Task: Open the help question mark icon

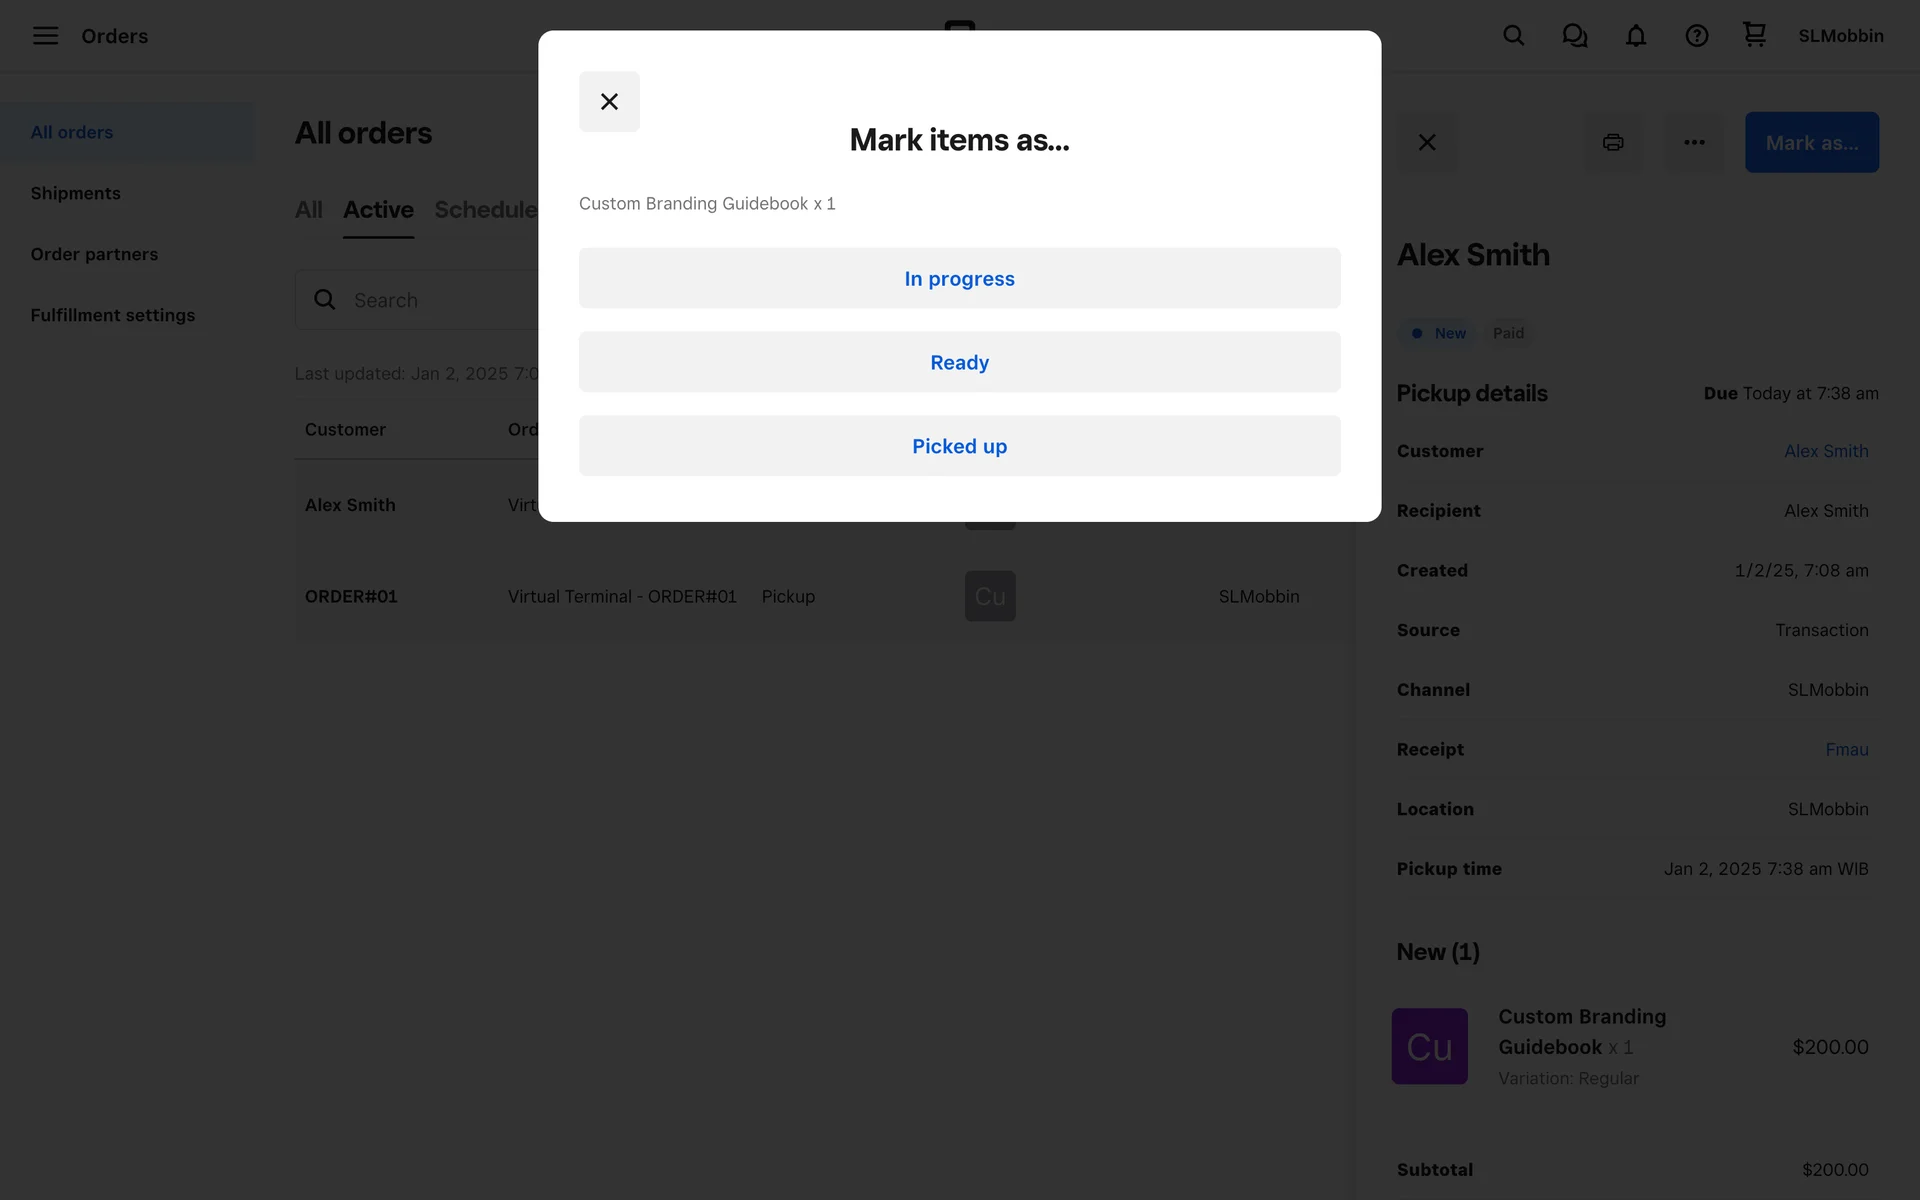Action: coord(1696,36)
